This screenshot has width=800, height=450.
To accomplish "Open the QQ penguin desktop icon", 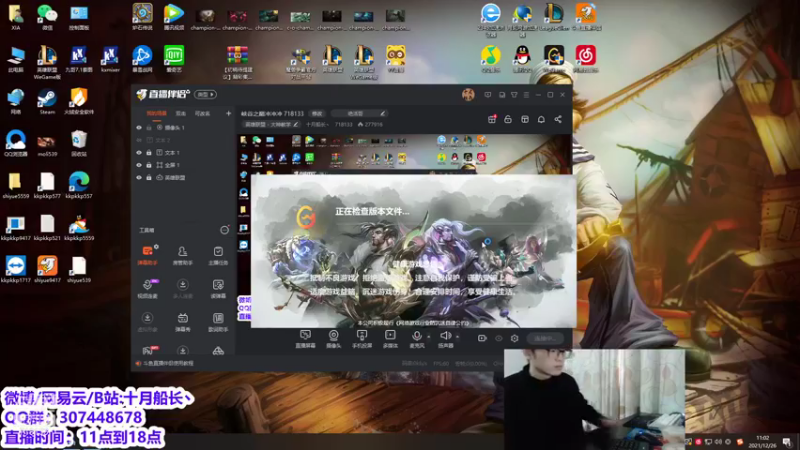I will pos(522,59).
